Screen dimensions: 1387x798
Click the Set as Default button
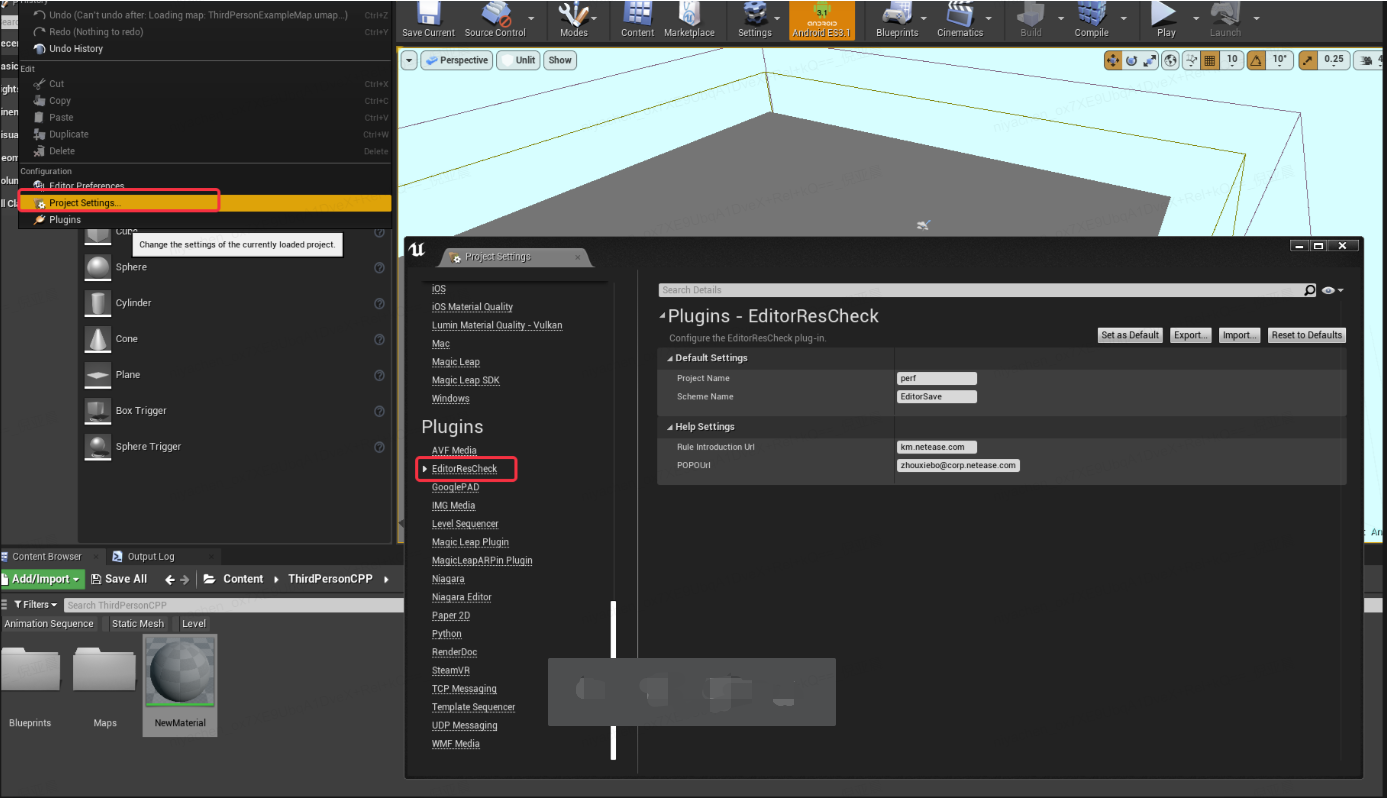click(x=1130, y=335)
